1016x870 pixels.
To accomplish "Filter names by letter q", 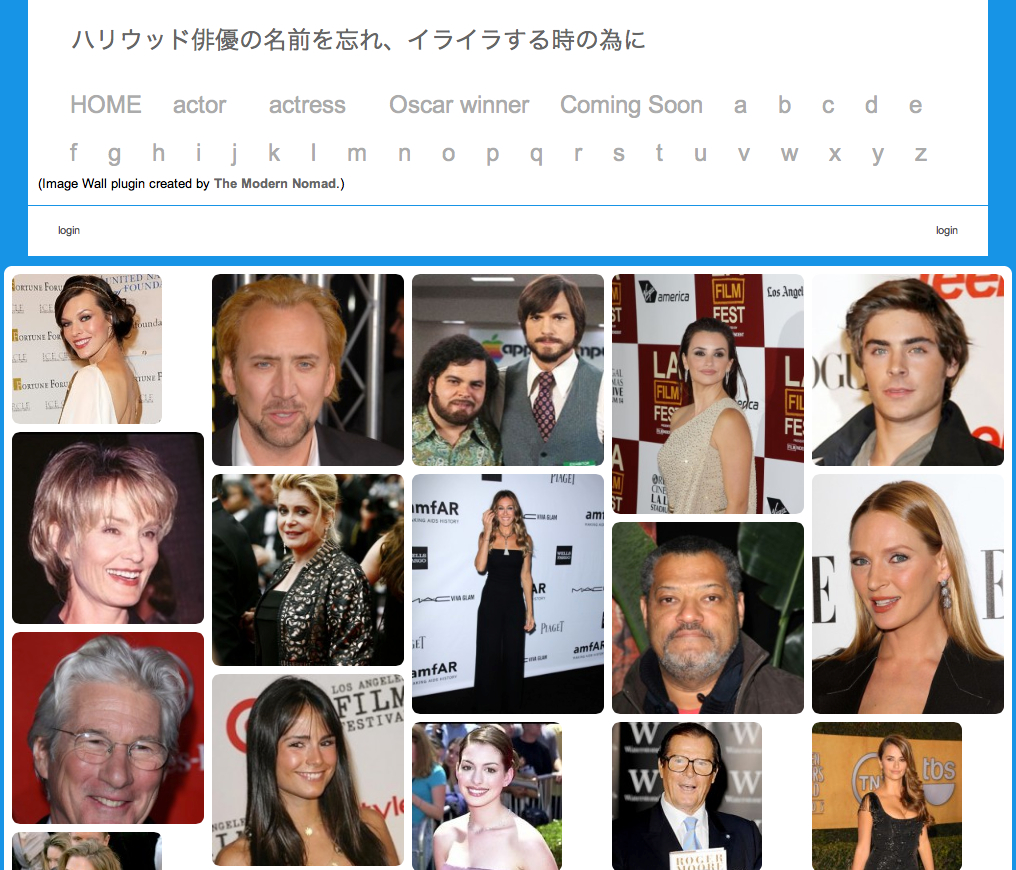I will (536, 155).
